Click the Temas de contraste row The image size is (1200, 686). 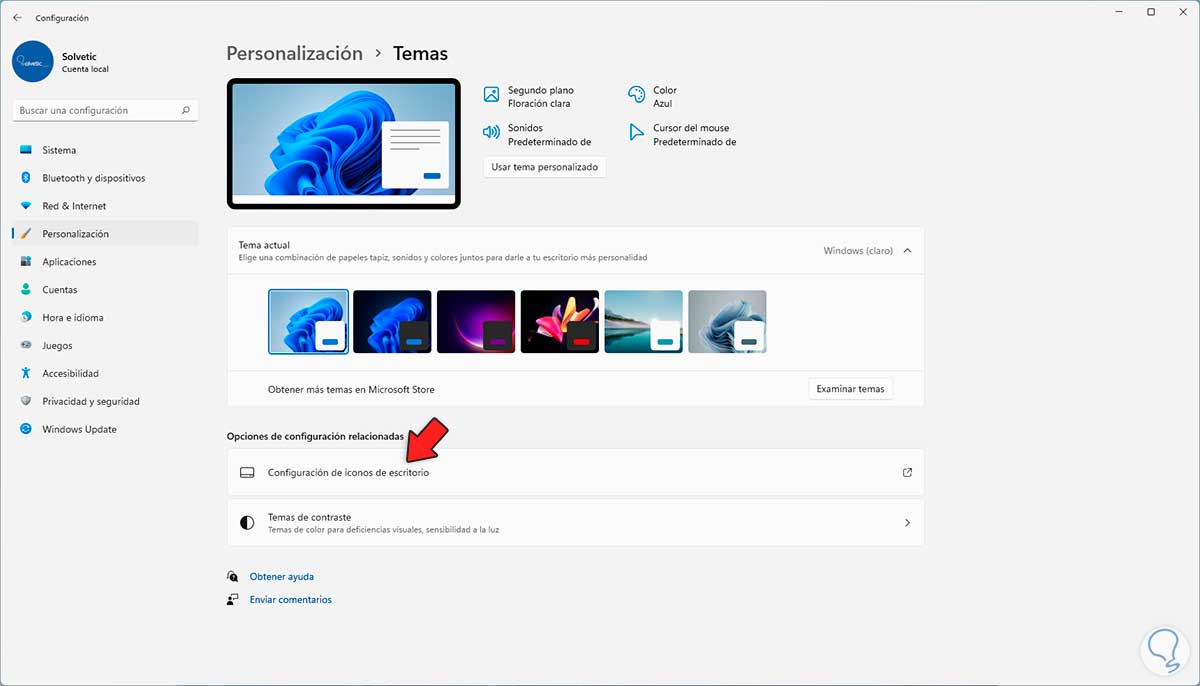[x=575, y=522]
